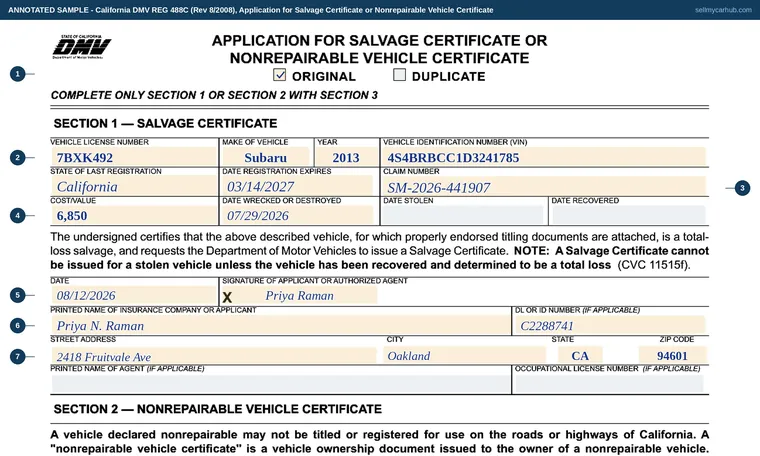Image resolution: width=760 pixels, height=456 pixels.
Task: Click the California DMV logo
Action: pos(81,47)
